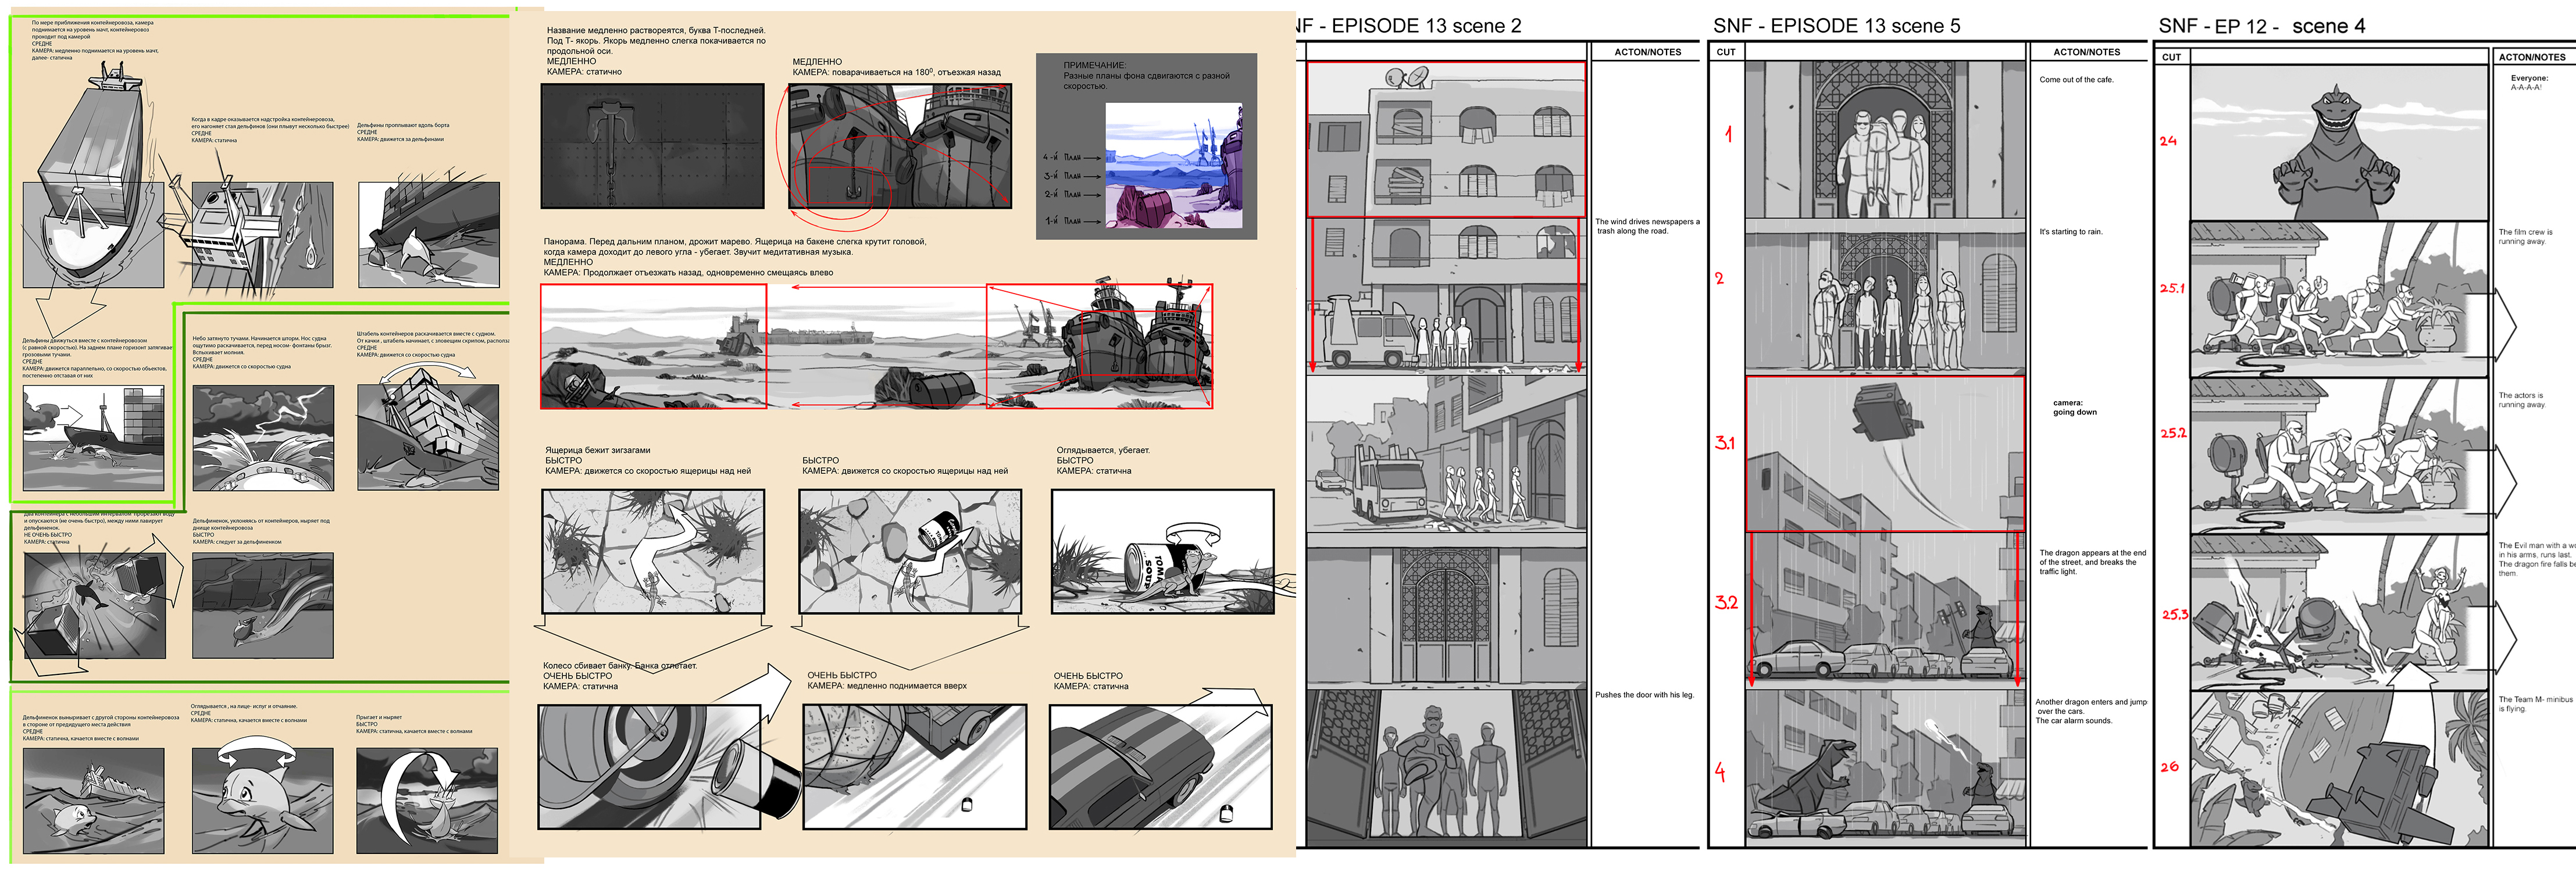Click the CUT column header in scene 5

tap(1726, 52)
